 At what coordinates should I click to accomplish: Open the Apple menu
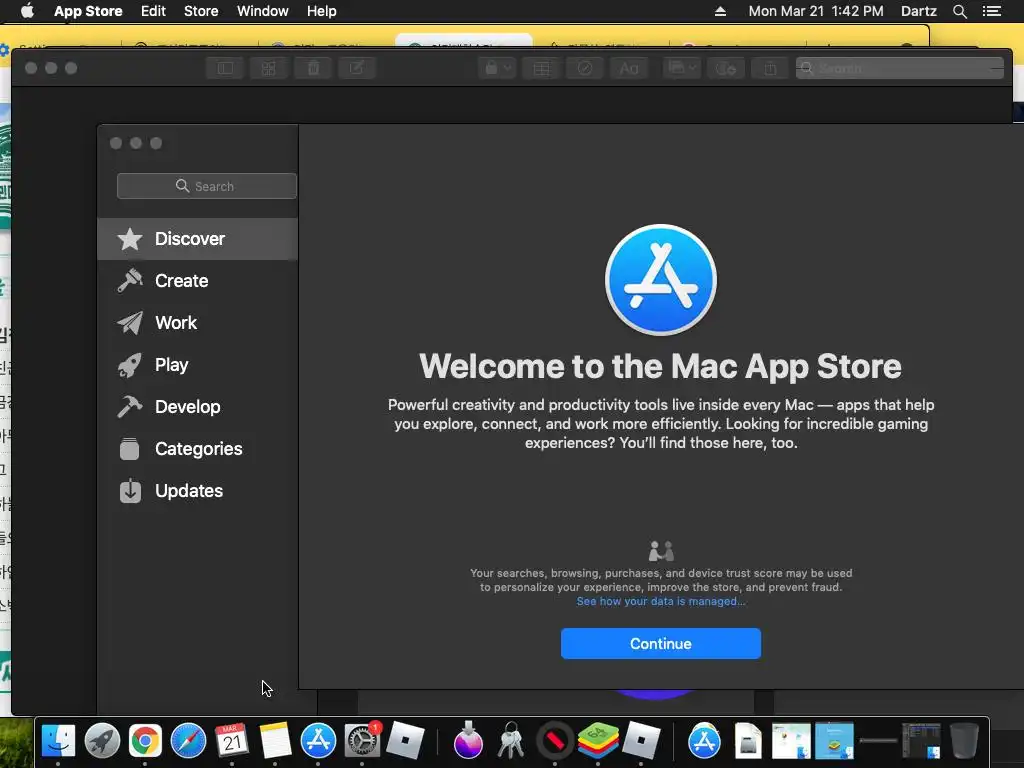point(27,11)
